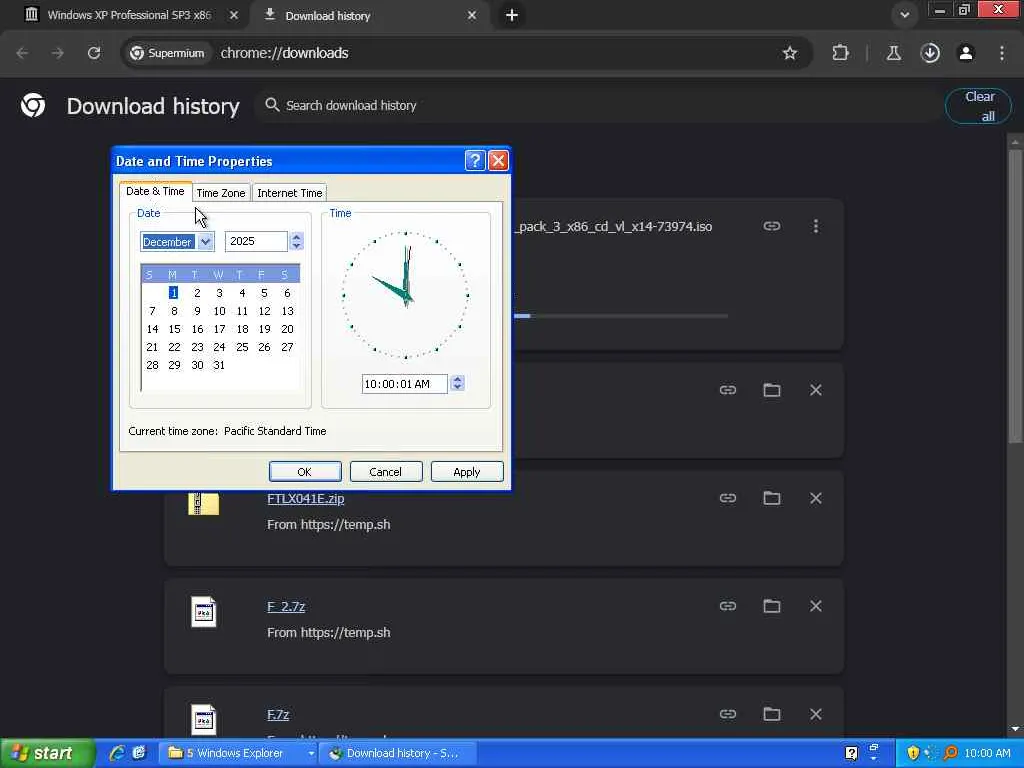
Task: Select day 25 in the calendar
Action: [242, 347]
